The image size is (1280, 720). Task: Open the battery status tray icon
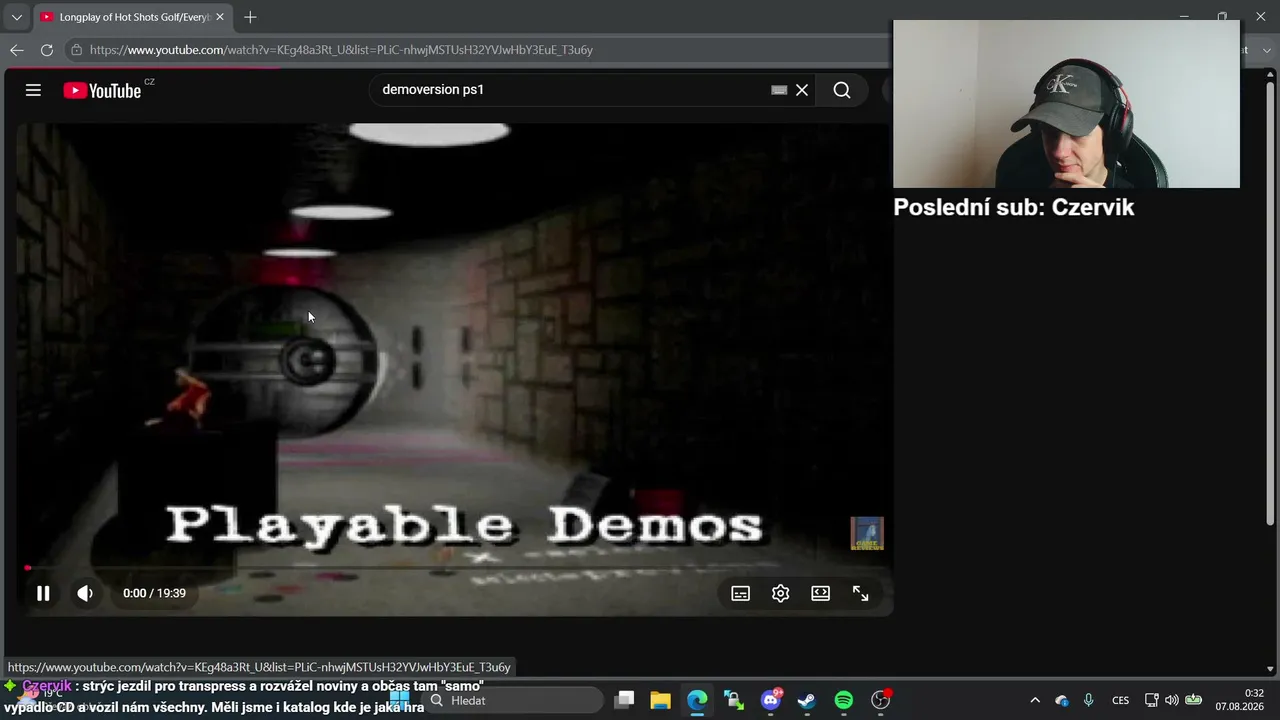[x=1193, y=700]
